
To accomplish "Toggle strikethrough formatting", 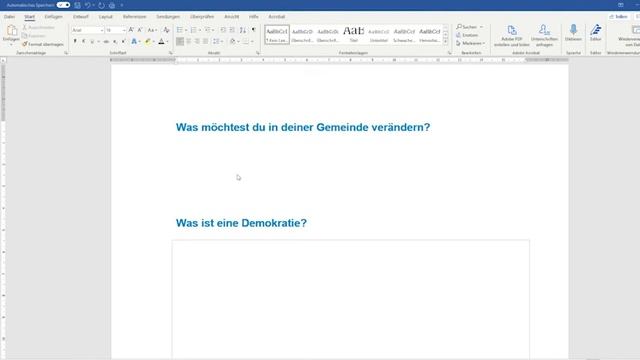I will 106,41.
